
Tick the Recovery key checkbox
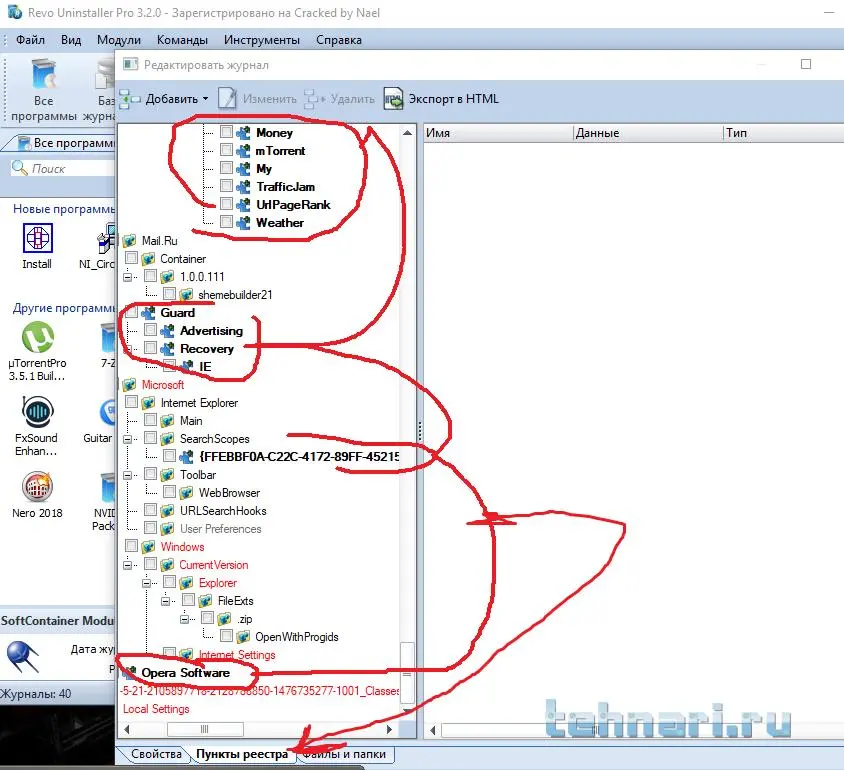click(x=151, y=348)
